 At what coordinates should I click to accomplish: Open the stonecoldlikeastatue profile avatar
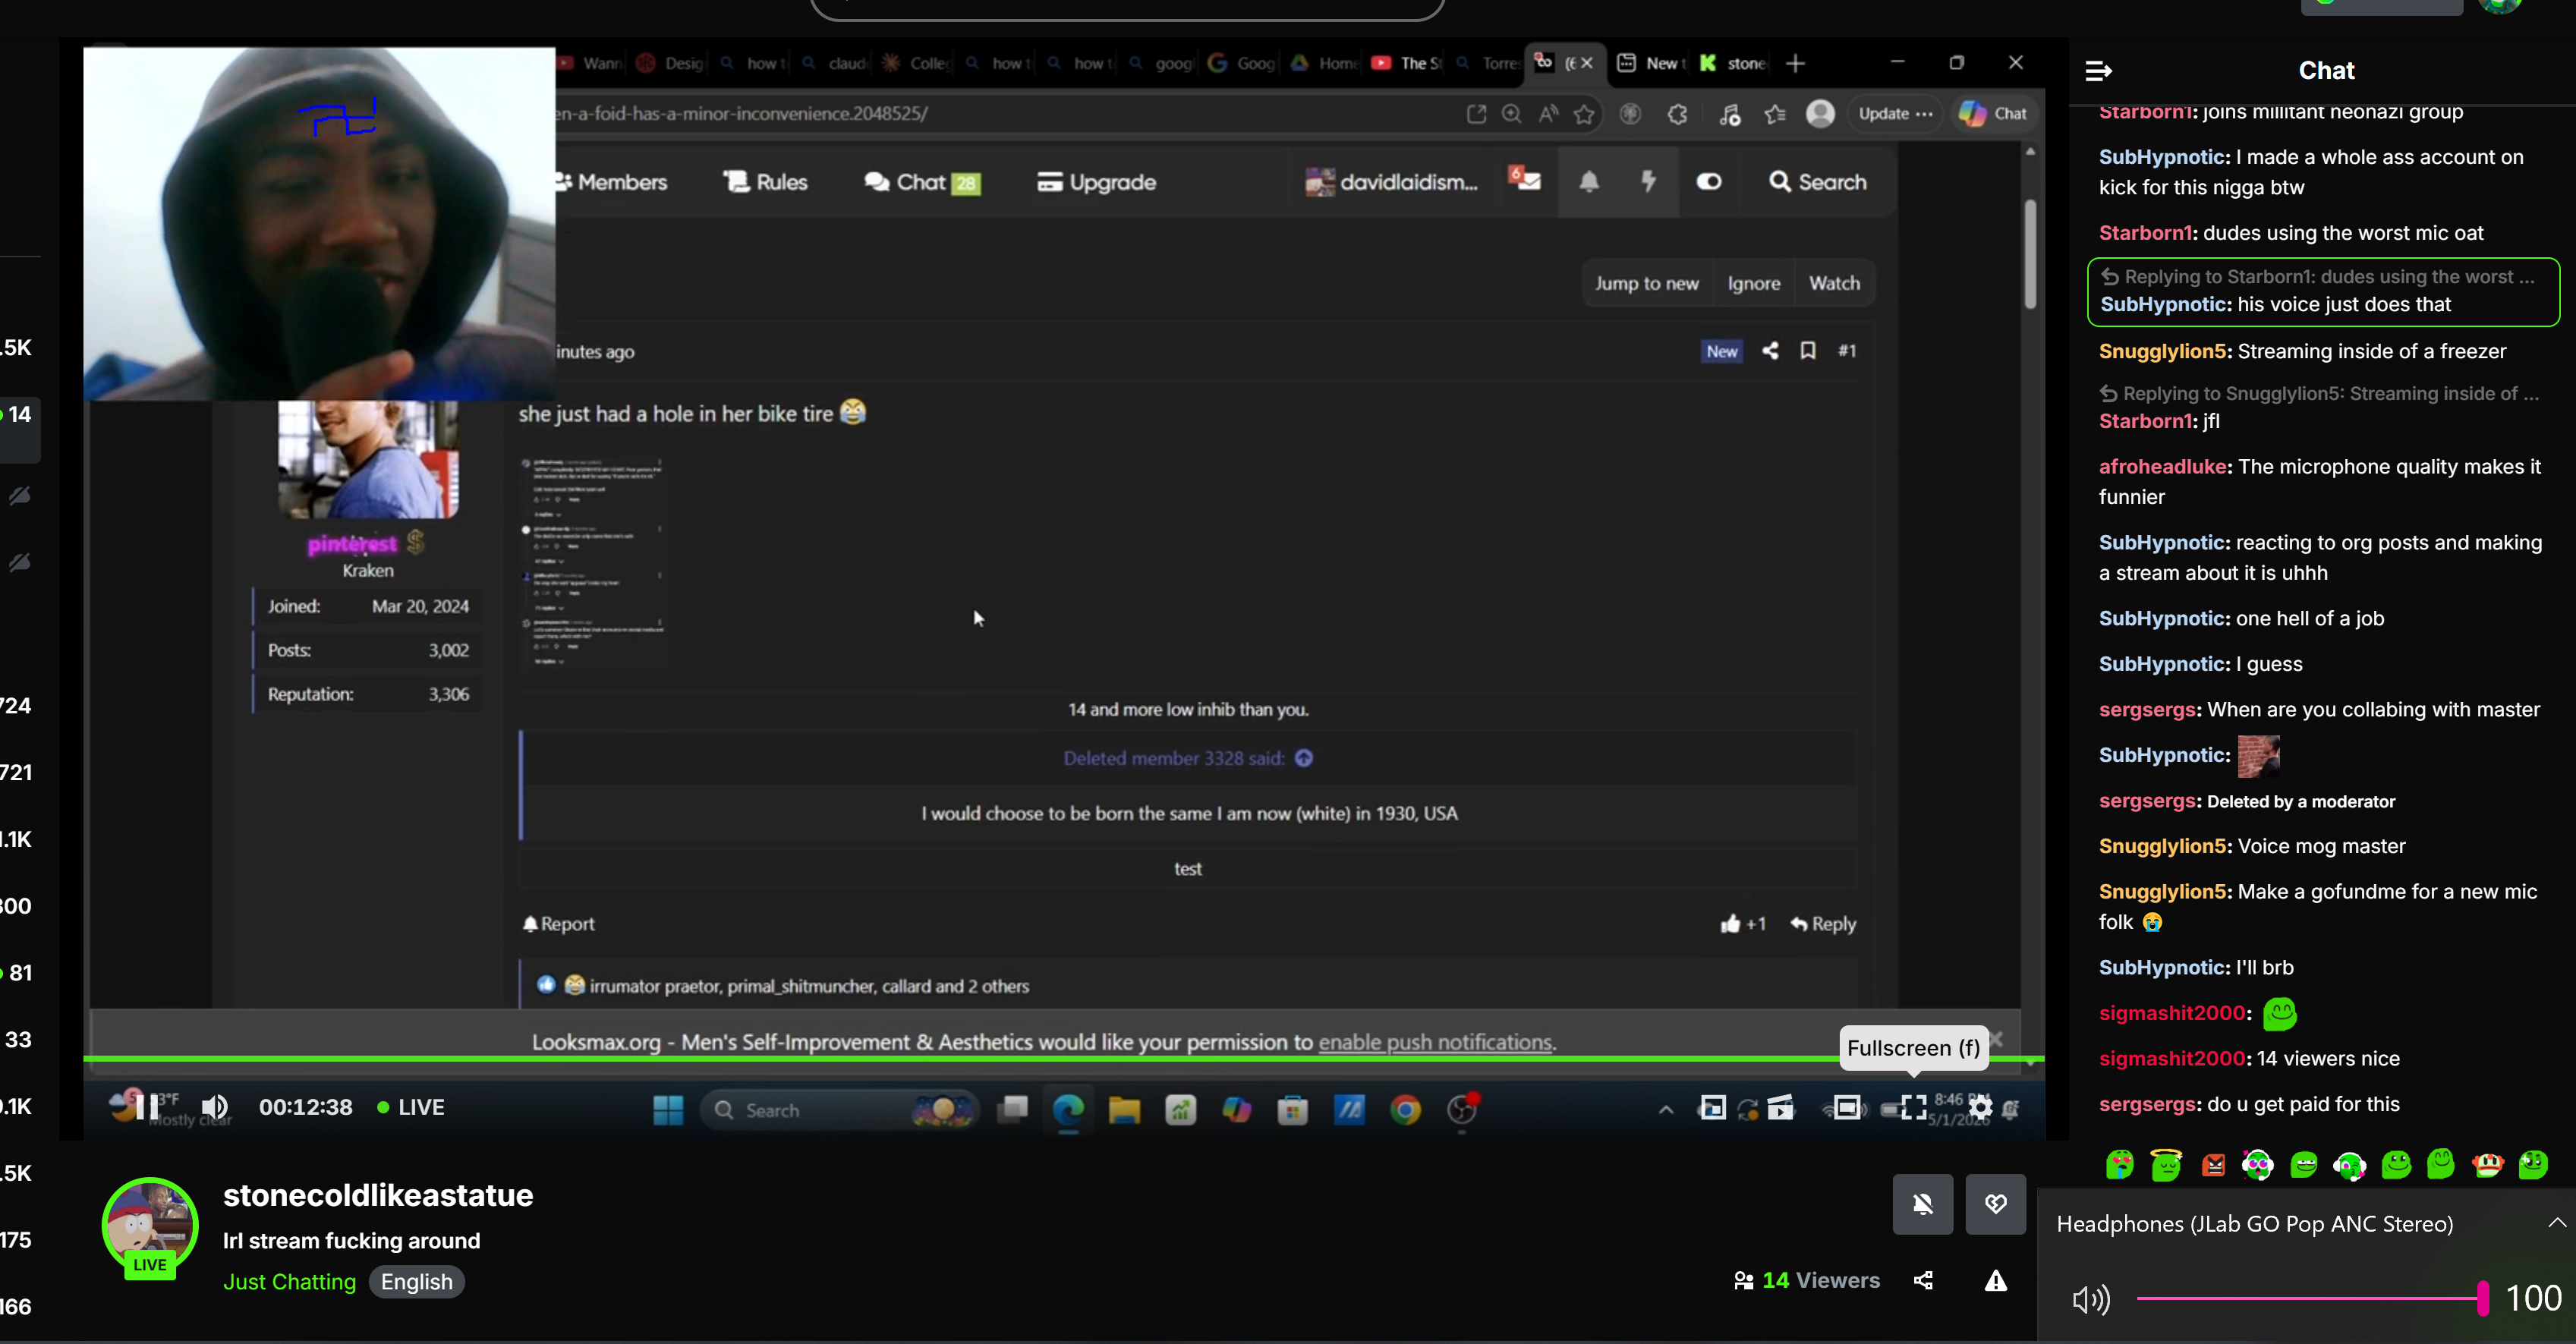click(150, 1226)
